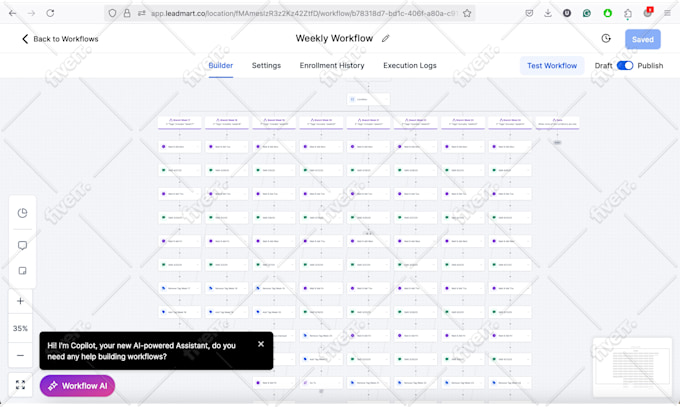Viewport: 680px width, 407px height.
Task: Open the Settings tab
Action: 266,66
